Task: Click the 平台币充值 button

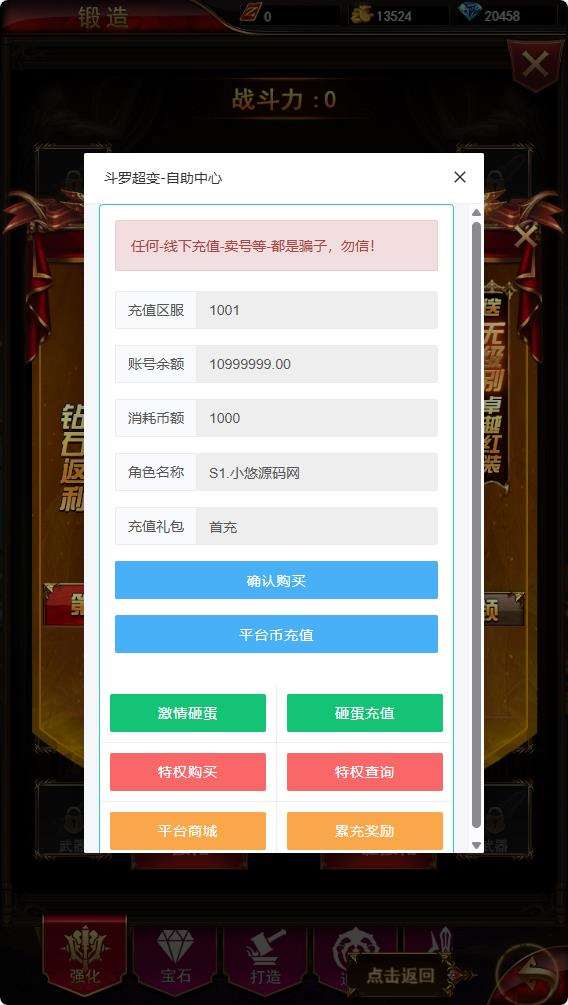Action: (x=276, y=634)
